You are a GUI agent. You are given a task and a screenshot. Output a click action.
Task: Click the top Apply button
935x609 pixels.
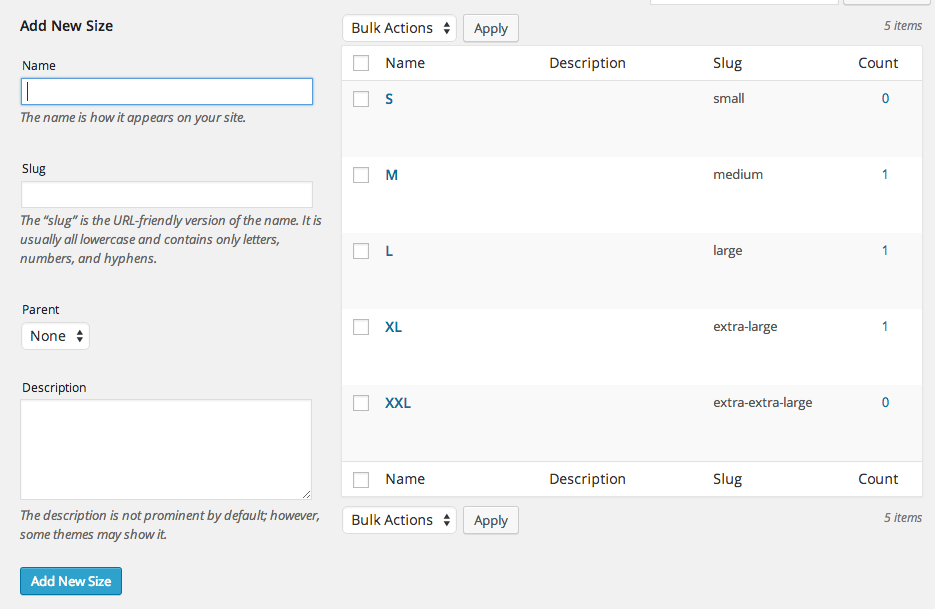[491, 28]
